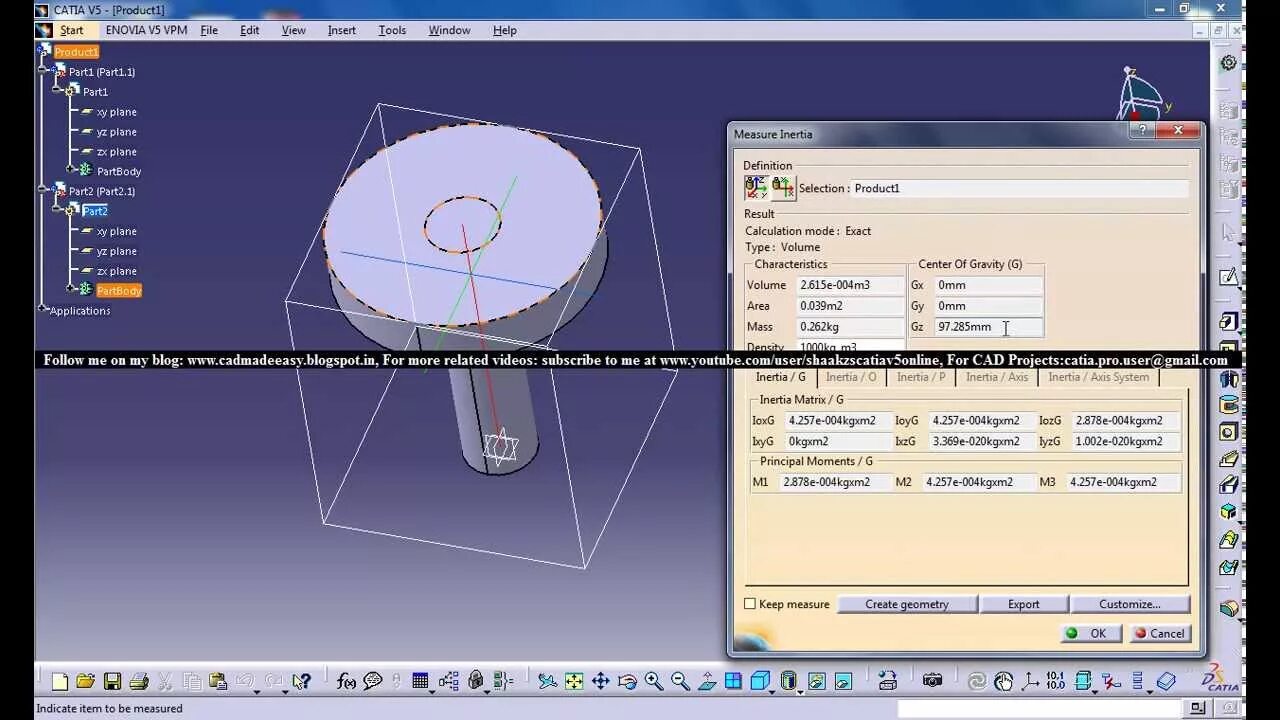Click the compass in the view corner
This screenshot has height=720, width=1280.
[1142, 97]
